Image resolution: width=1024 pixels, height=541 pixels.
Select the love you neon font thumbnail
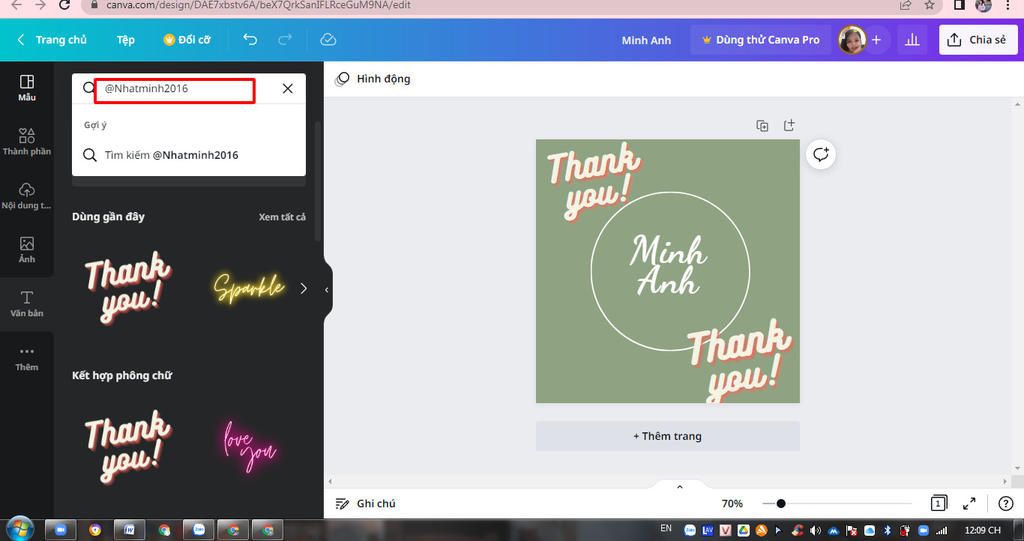pyautogui.click(x=249, y=446)
